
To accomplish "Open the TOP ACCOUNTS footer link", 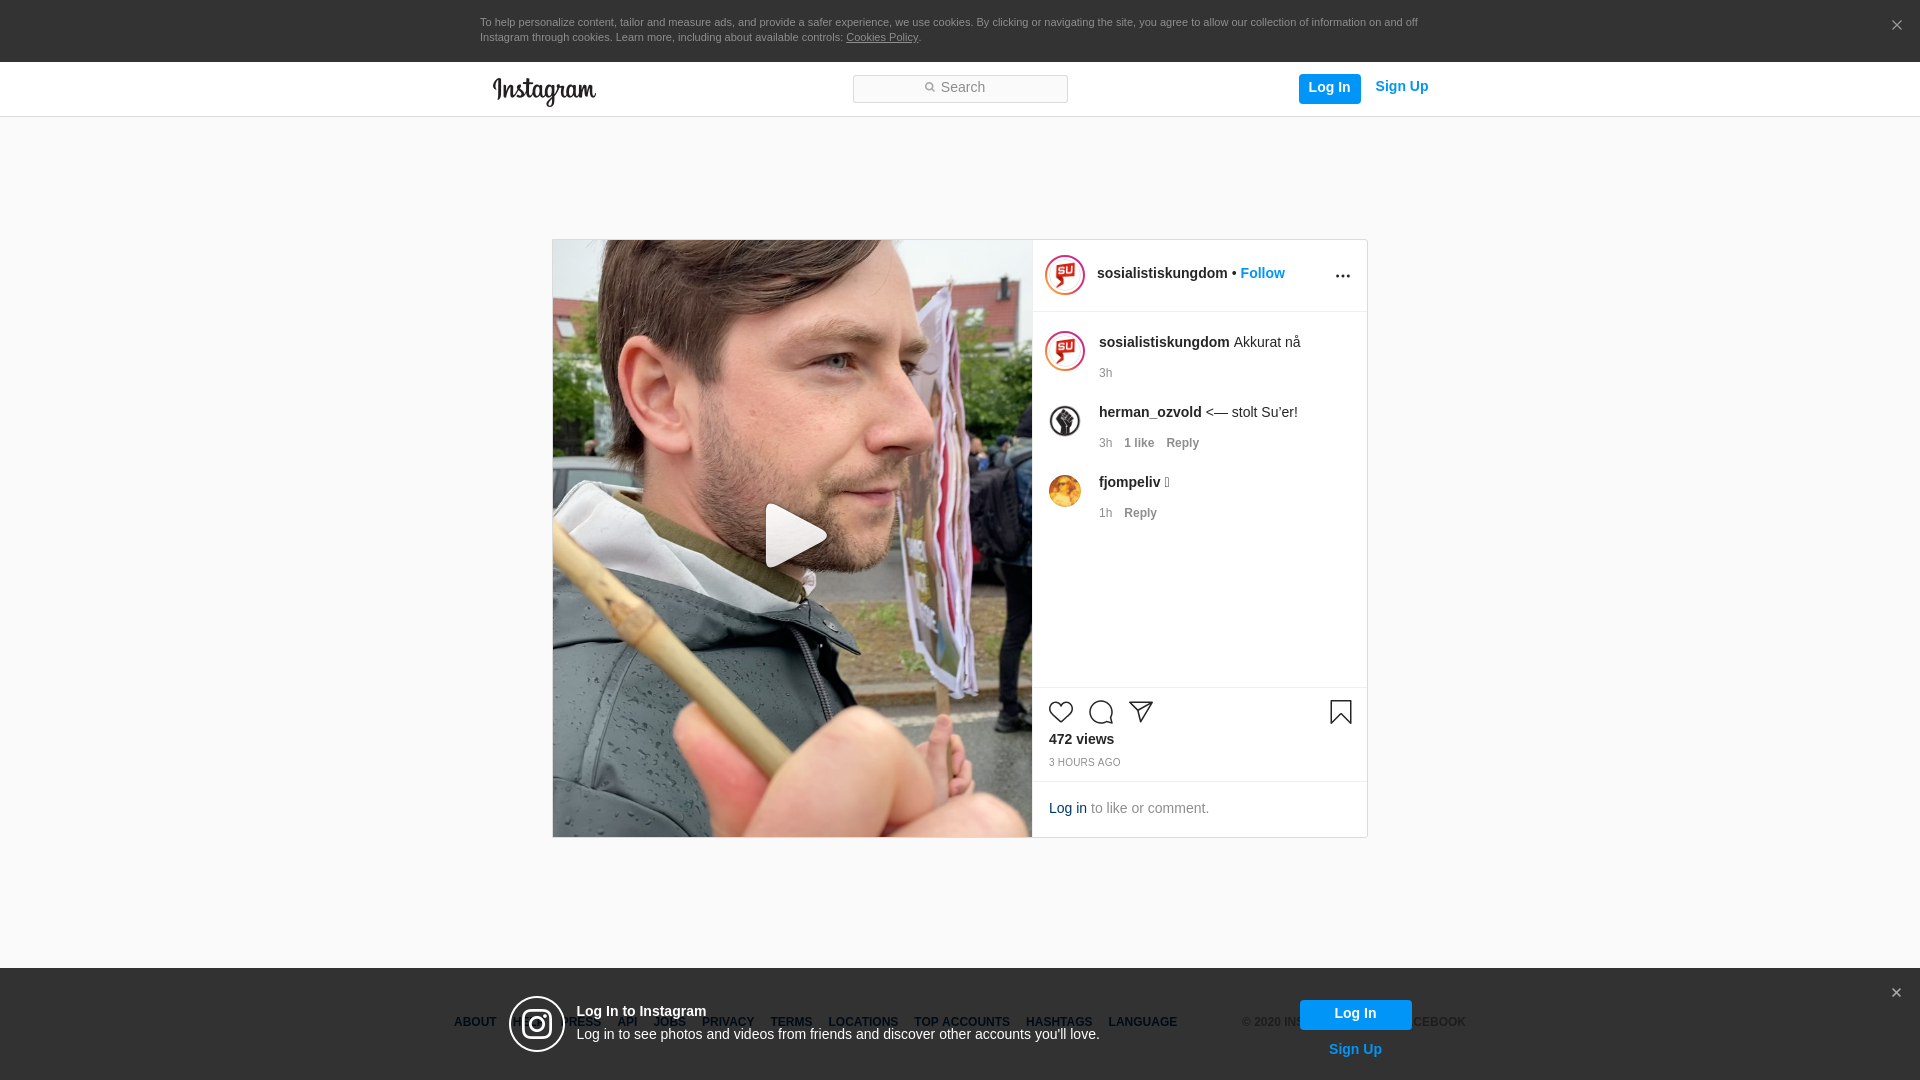I will (962, 1022).
